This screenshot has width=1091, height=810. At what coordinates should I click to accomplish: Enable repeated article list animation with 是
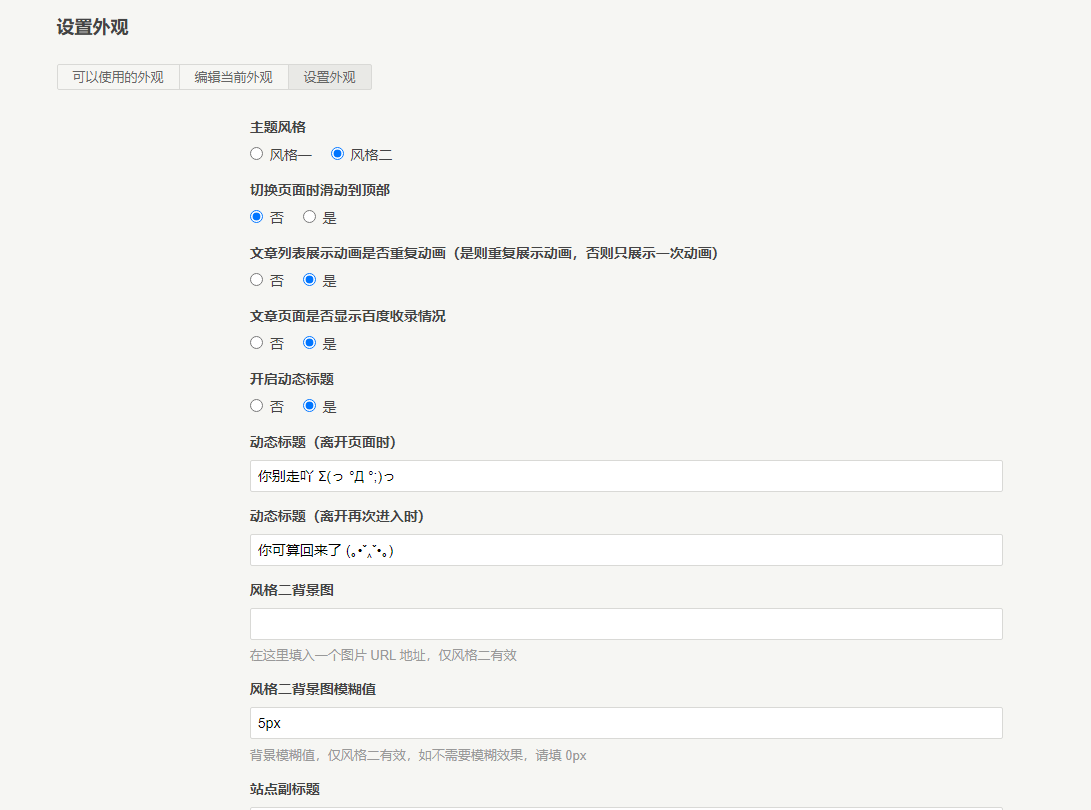click(310, 280)
